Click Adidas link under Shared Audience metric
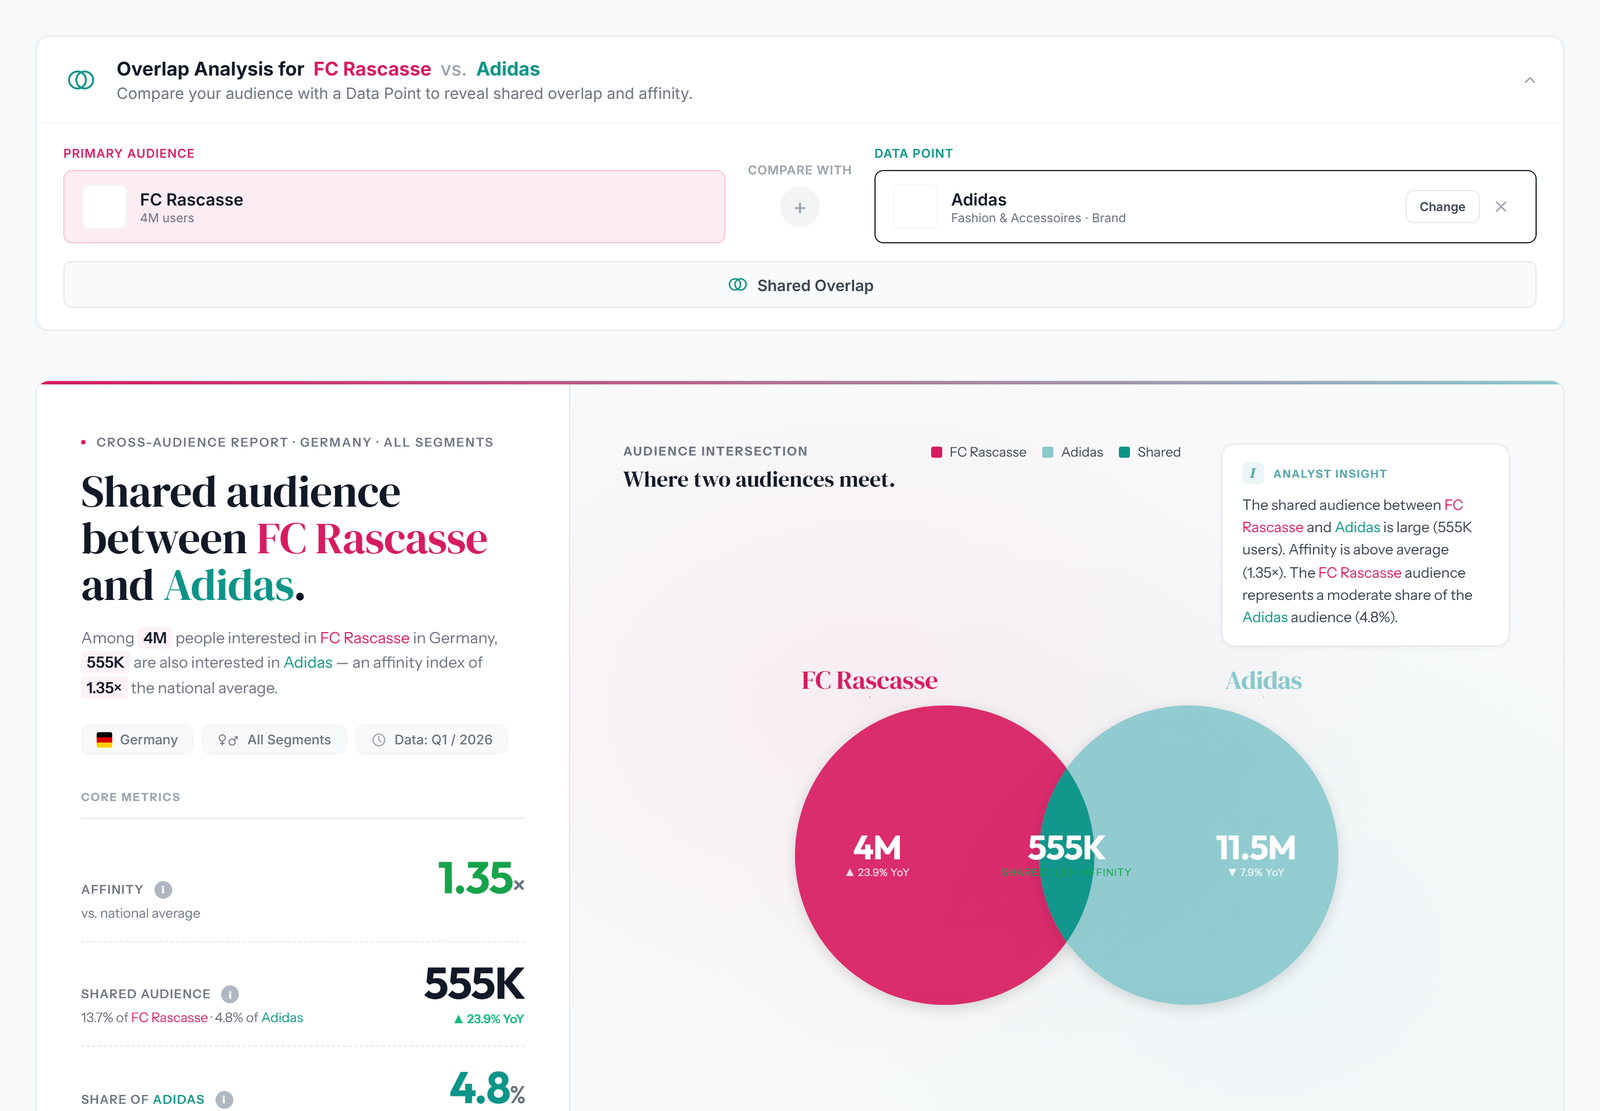Viewport: 1600px width, 1111px height. pyautogui.click(x=282, y=1018)
